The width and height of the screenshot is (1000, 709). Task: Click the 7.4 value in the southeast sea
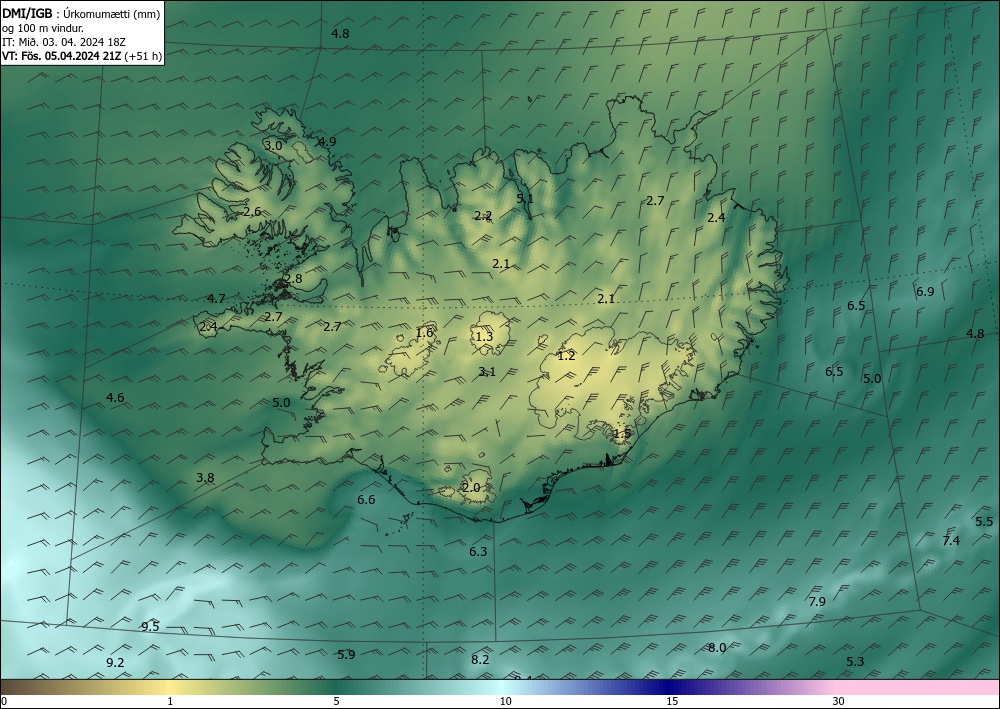(x=951, y=541)
